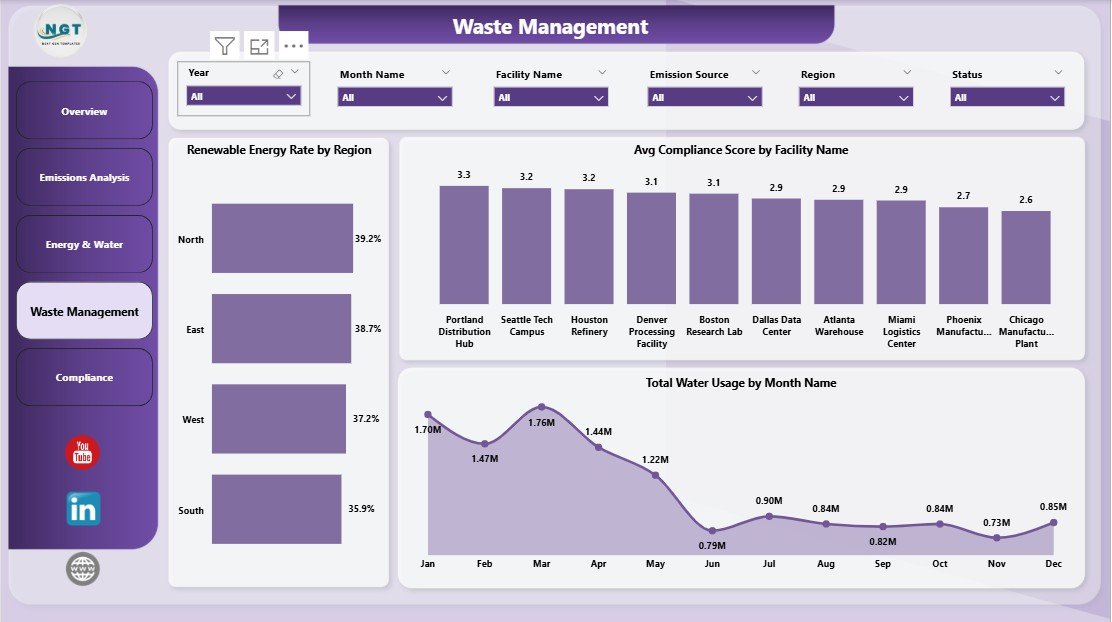This screenshot has height=622, width=1112.
Task: Click the LinkedIn icon
Action: point(83,509)
